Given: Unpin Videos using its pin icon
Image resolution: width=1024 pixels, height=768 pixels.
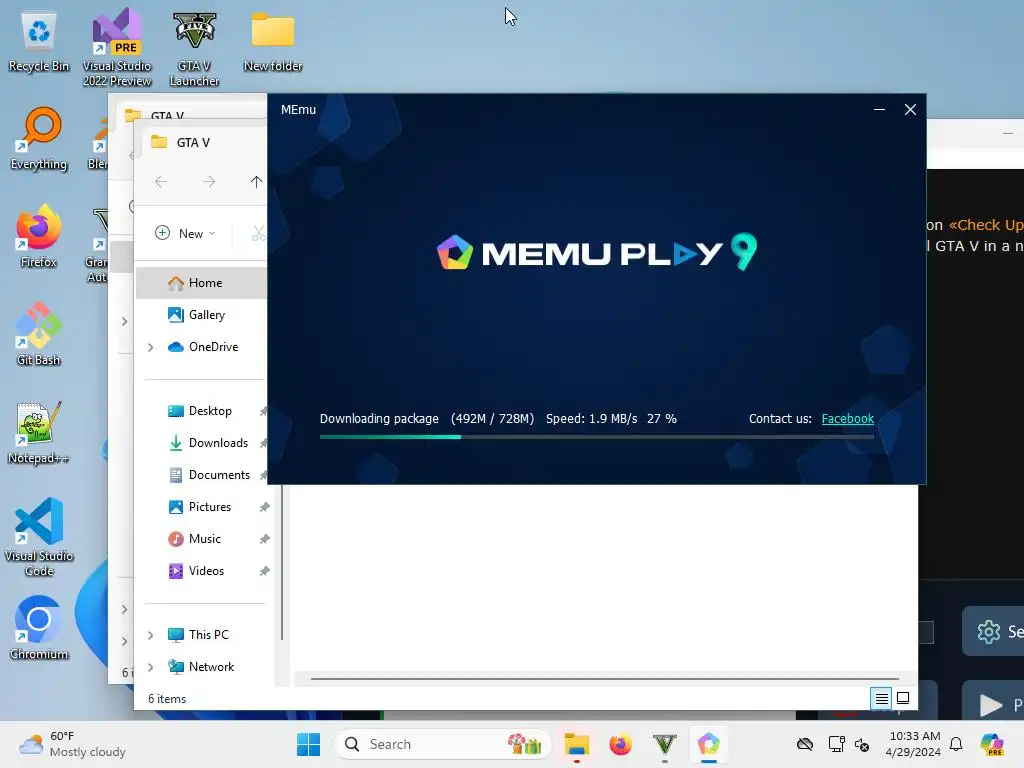Looking at the screenshot, I should click(x=264, y=571).
